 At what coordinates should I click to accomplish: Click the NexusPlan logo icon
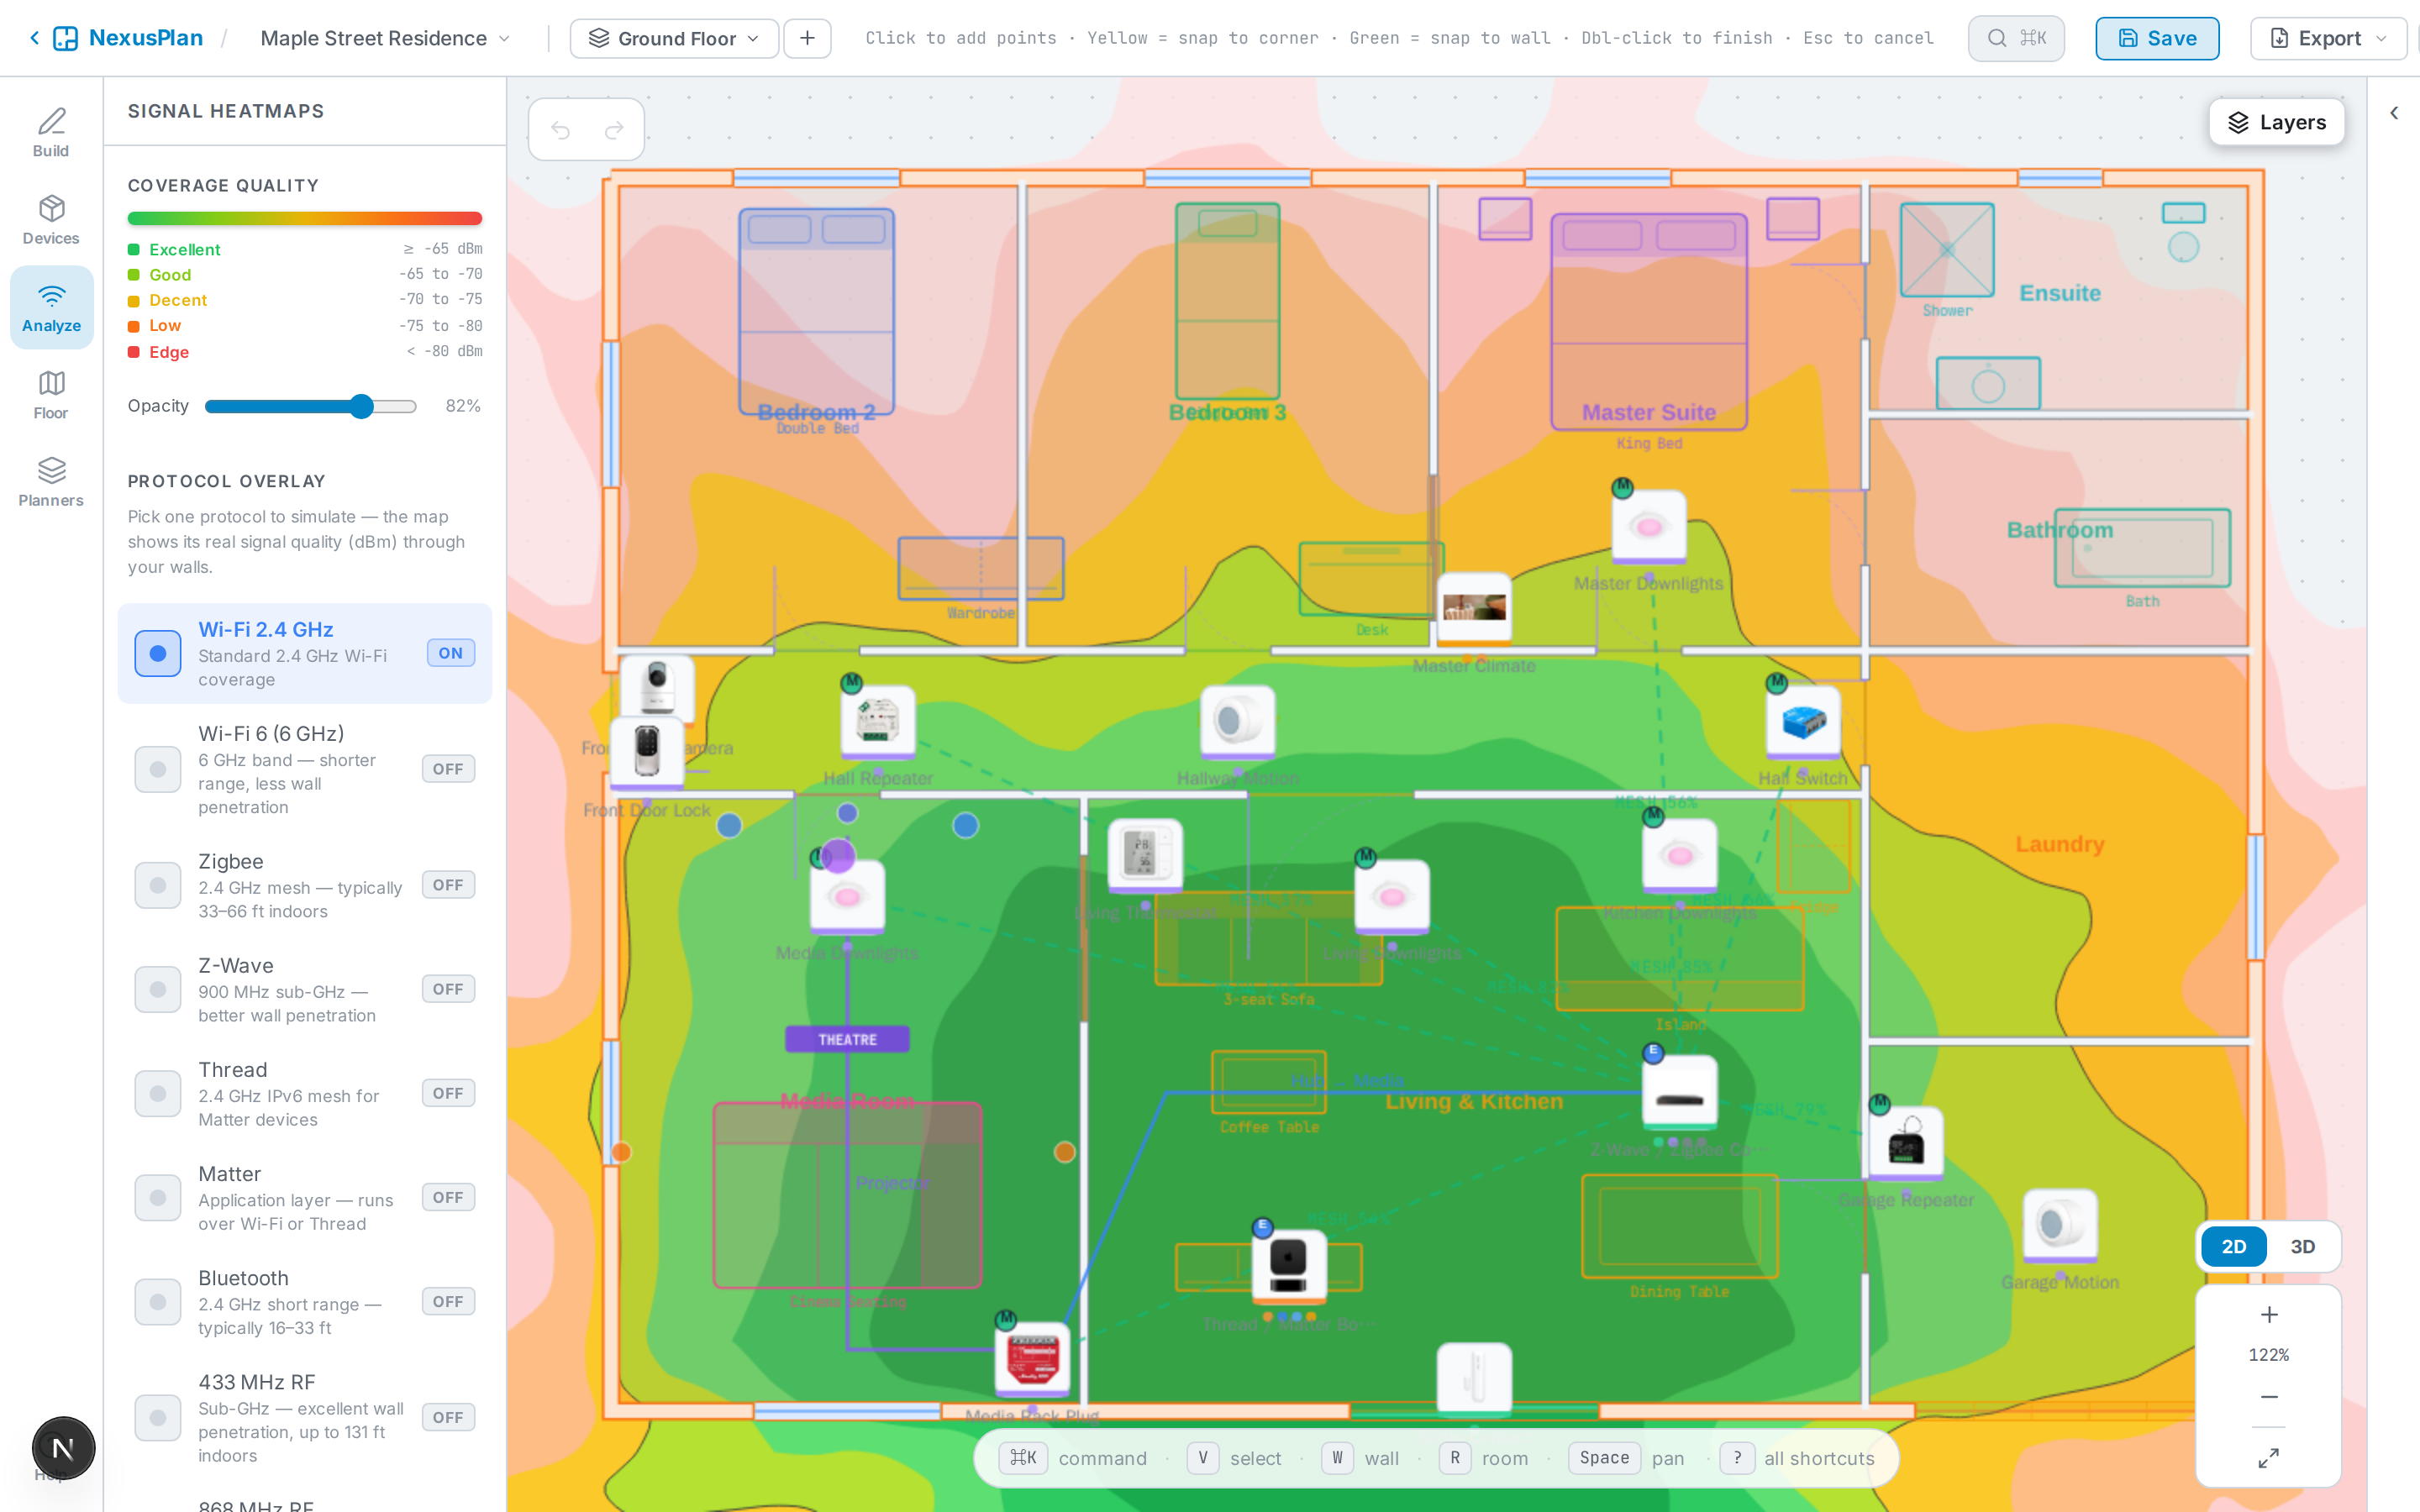pos(66,38)
